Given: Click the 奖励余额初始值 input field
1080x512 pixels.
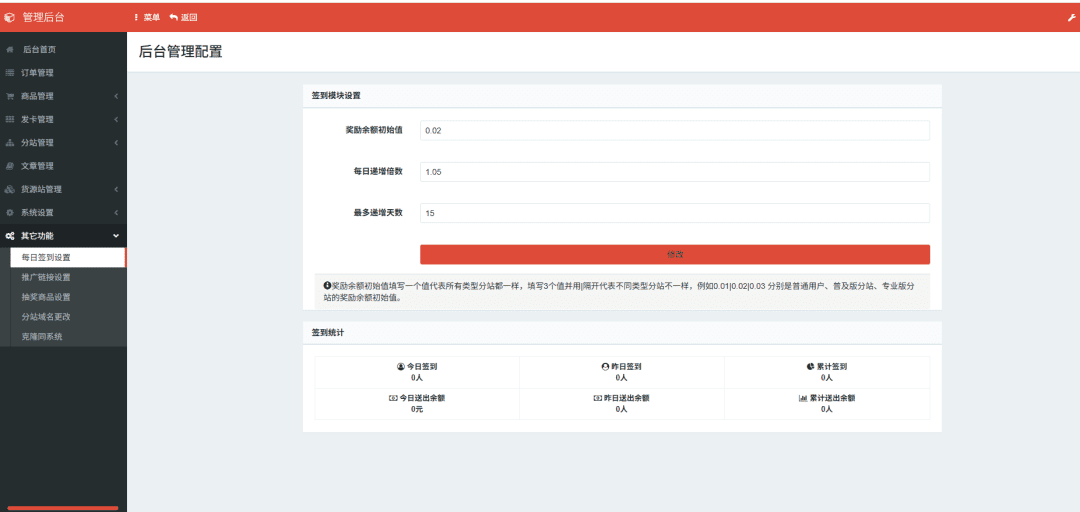Looking at the screenshot, I should pos(674,131).
